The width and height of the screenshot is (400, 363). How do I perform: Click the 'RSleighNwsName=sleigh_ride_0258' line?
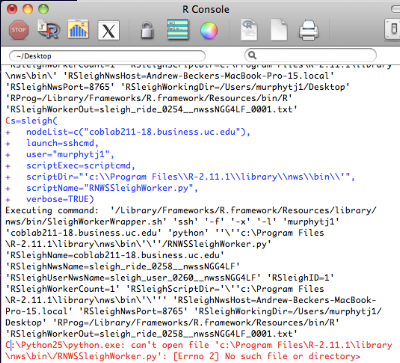click(122, 267)
